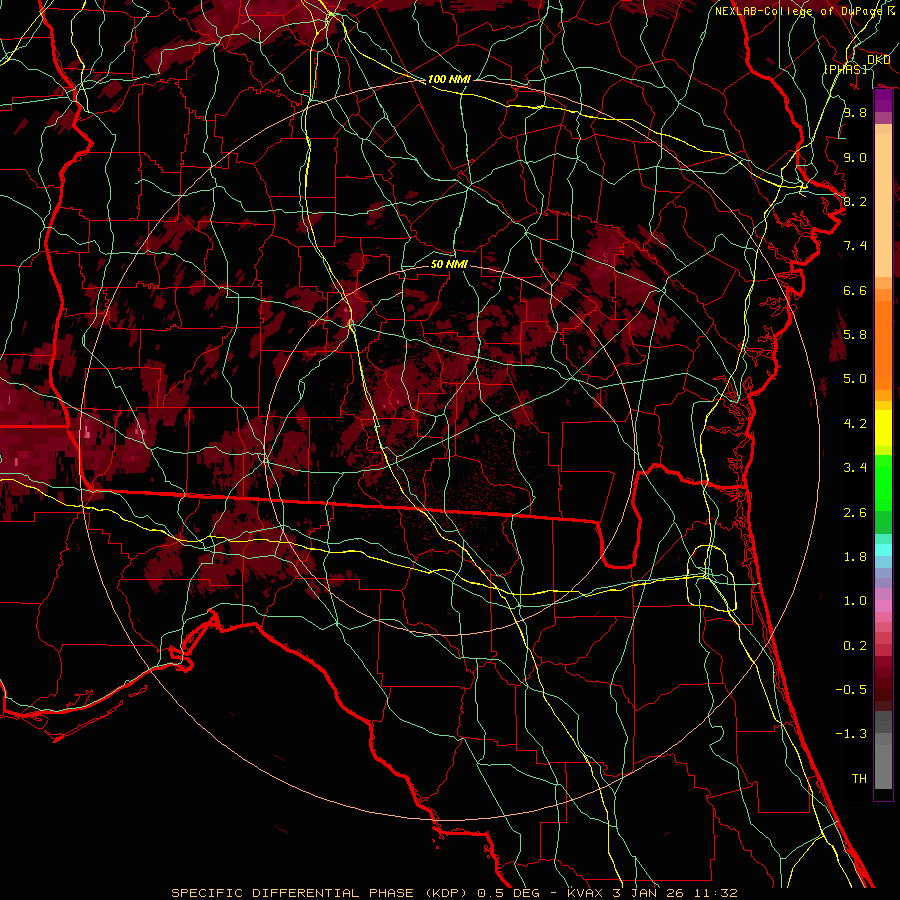This screenshot has height=900, width=900.
Task: Click the TH threshold label
Action: [x=859, y=779]
